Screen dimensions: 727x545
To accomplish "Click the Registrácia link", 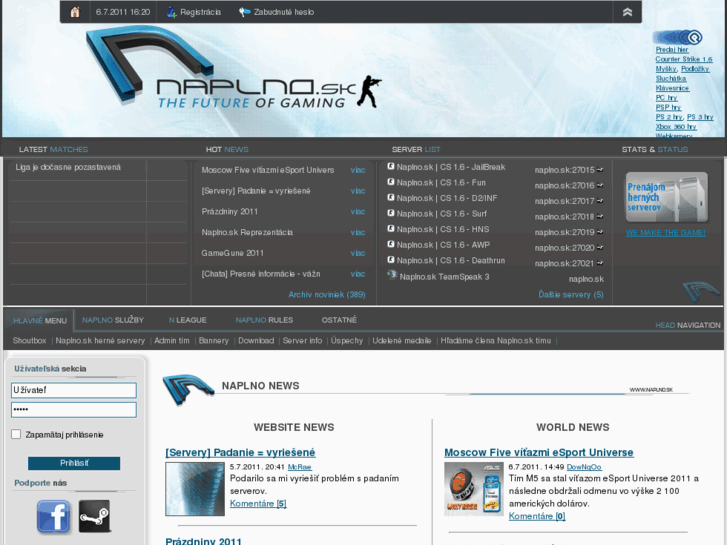I will 200,12.
